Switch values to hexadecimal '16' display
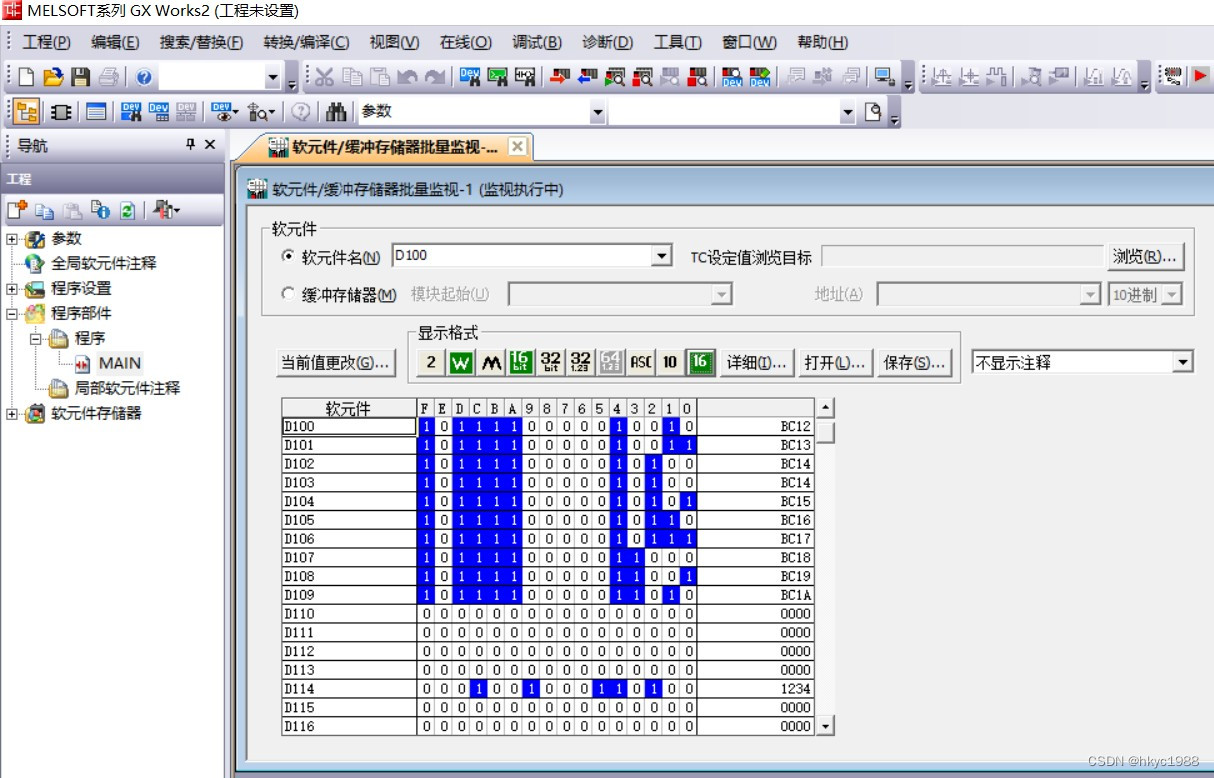Image resolution: width=1214 pixels, height=778 pixels. click(700, 362)
